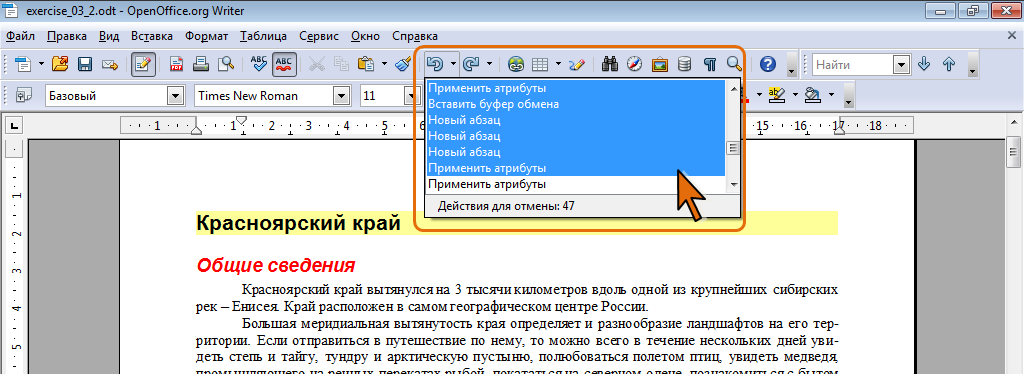Toggle AutoSpellcheck red-underline ABC button
Viewport: 1024px width, 374px height.
(284, 64)
